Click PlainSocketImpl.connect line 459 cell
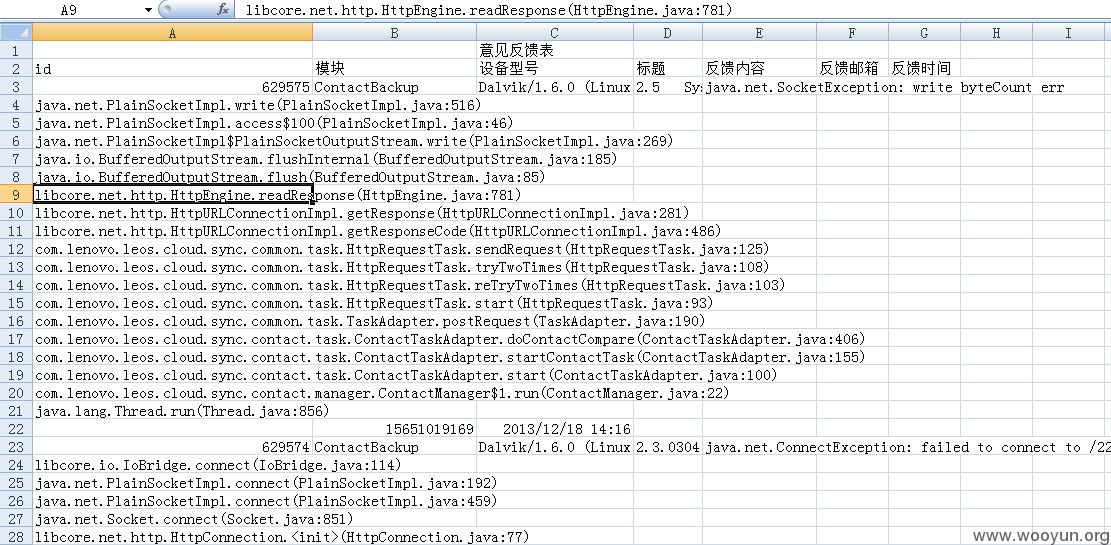Image resolution: width=1111 pixels, height=545 pixels. click(x=172, y=501)
